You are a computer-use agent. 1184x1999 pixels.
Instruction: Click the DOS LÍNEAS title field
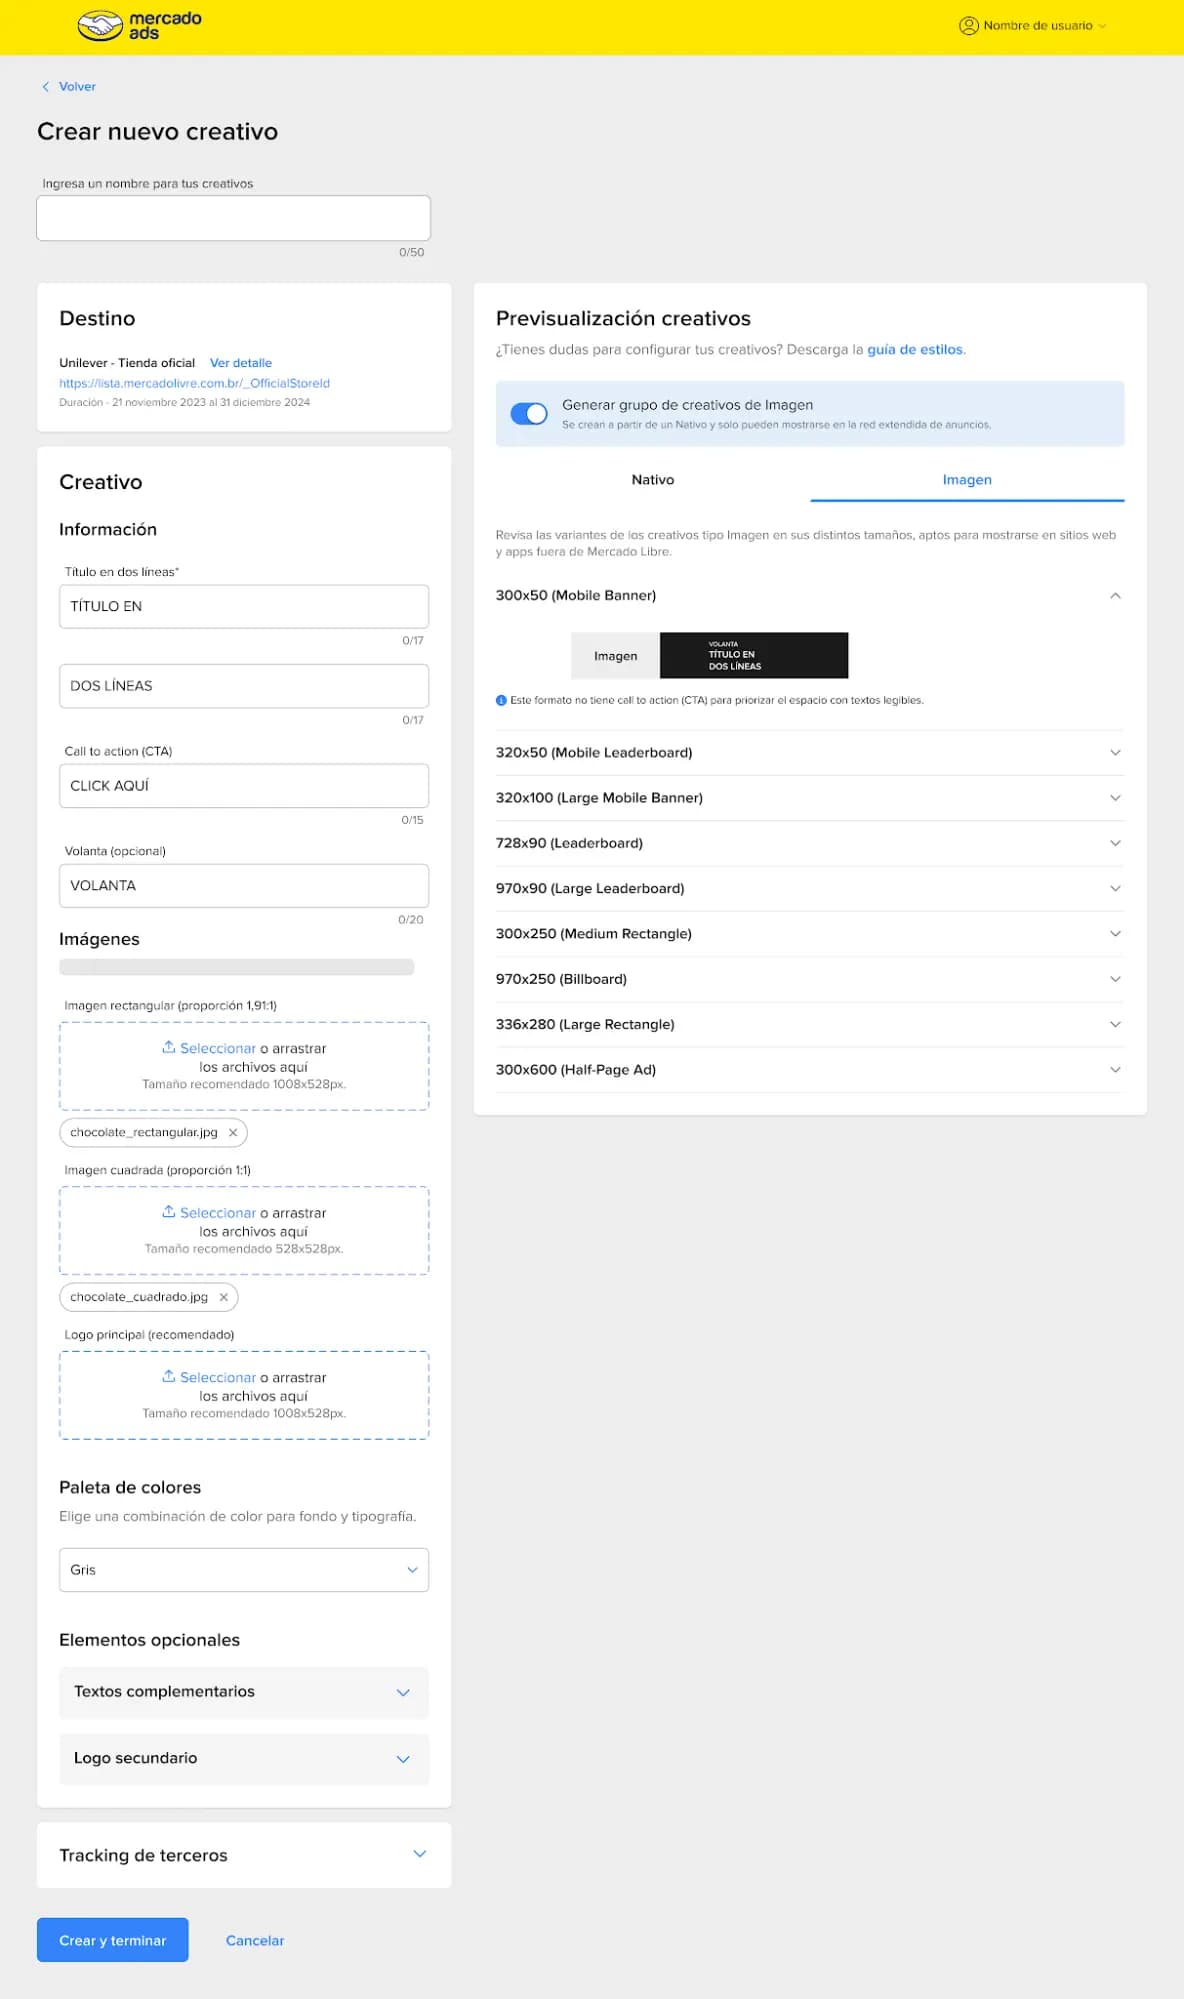(x=244, y=686)
